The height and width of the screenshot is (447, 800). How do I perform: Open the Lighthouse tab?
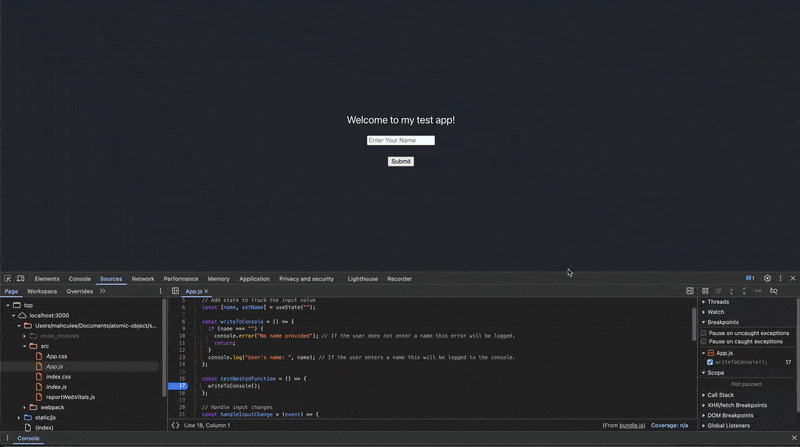(x=363, y=279)
